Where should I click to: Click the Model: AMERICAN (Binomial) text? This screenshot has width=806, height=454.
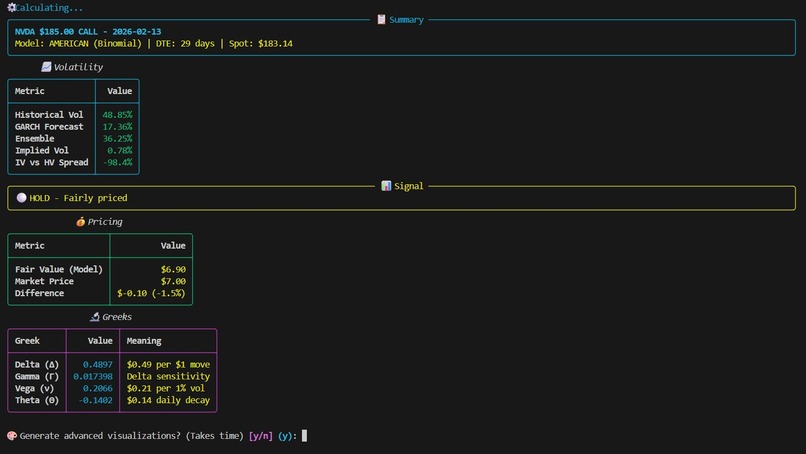tap(78, 43)
